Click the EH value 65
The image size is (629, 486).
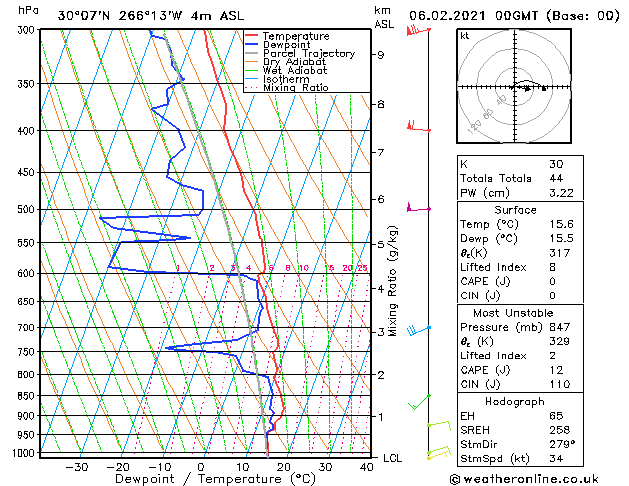(x=556, y=416)
